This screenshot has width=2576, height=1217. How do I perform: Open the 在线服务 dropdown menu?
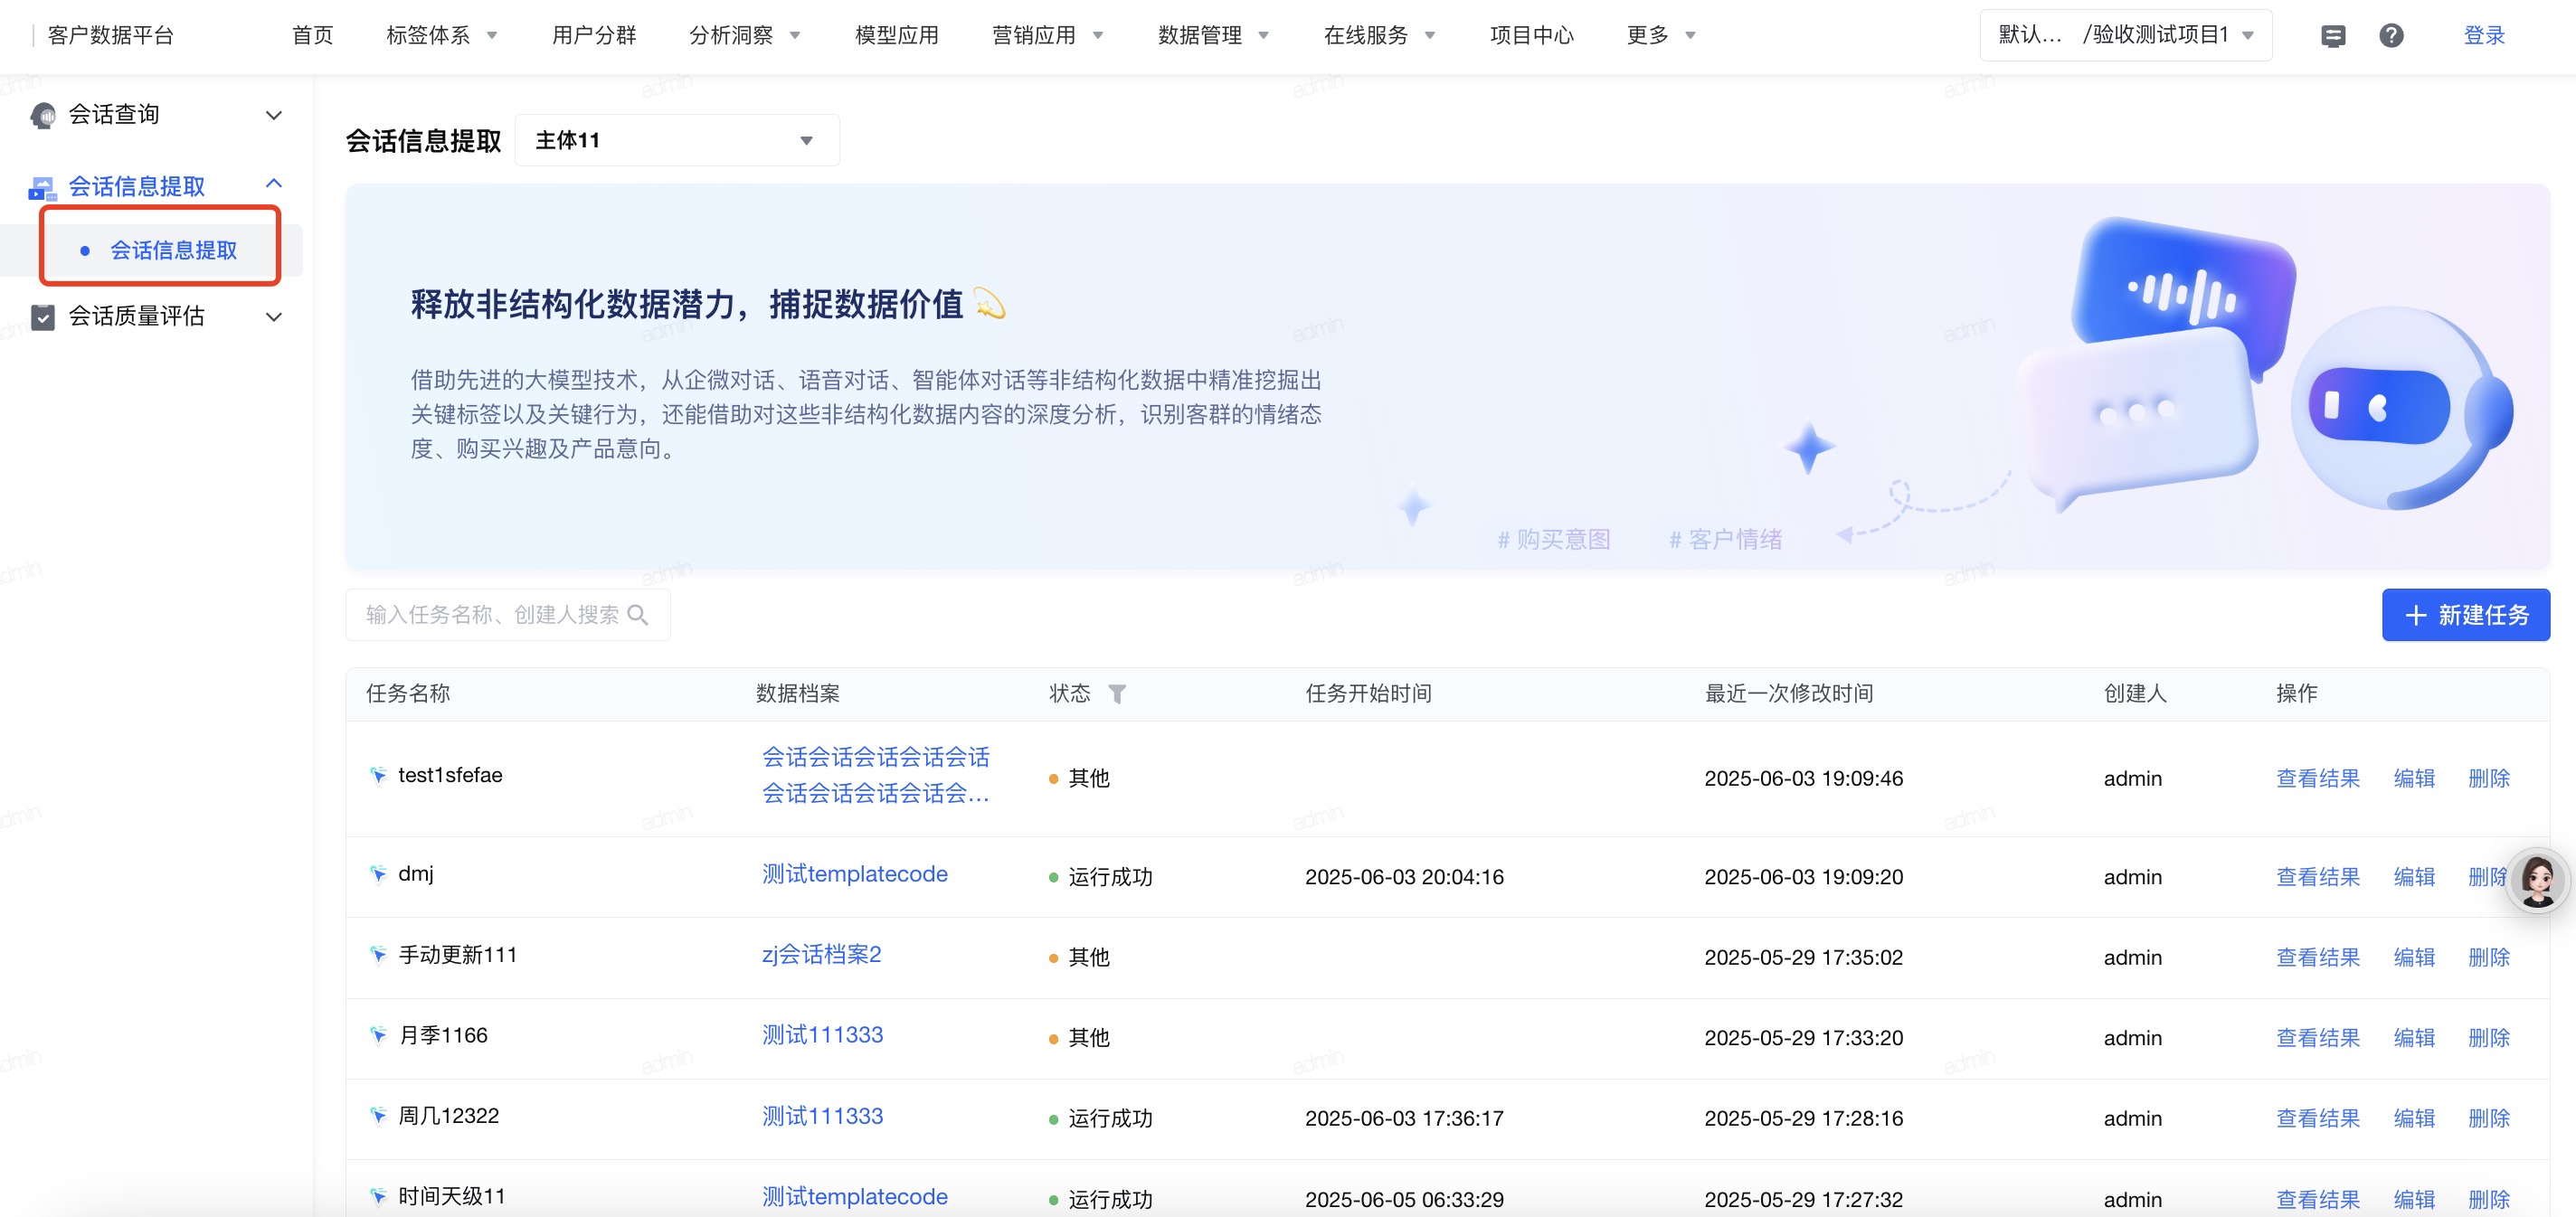[1379, 36]
